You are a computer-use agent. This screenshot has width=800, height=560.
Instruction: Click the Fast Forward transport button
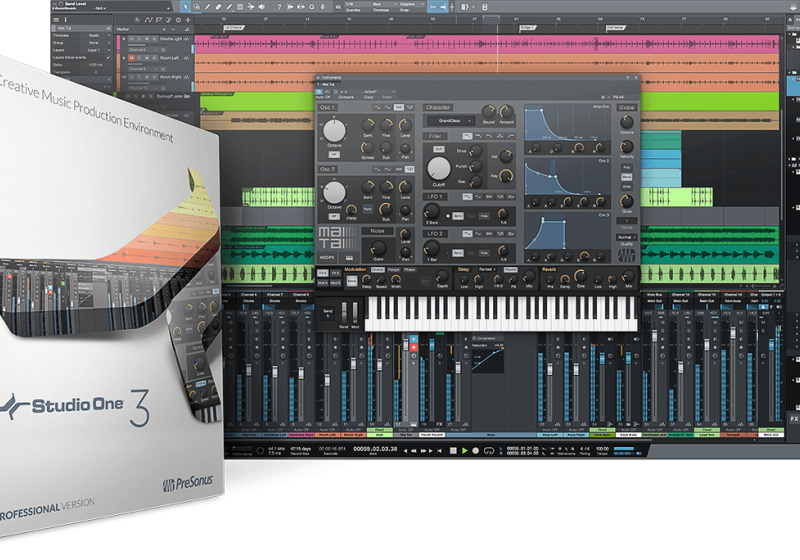tap(423, 451)
